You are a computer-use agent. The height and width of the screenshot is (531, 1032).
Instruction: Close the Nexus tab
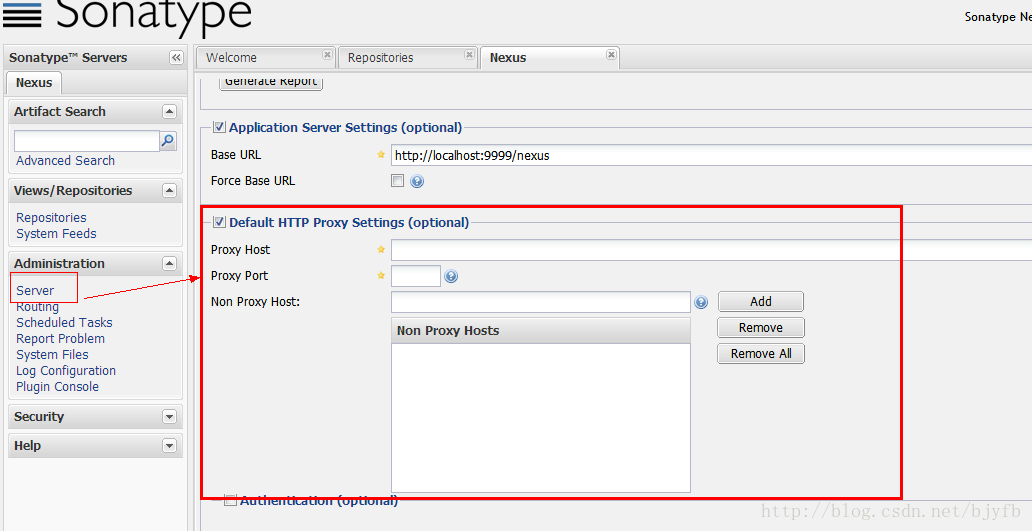coord(611,55)
